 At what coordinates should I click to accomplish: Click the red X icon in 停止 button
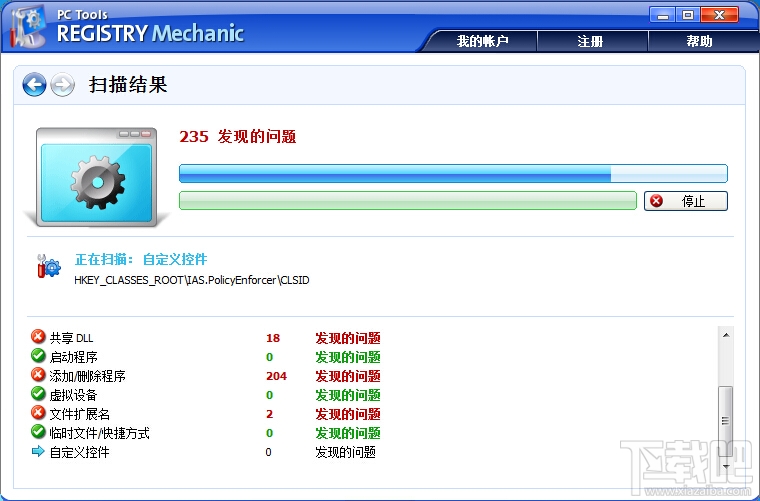(x=656, y=201)
